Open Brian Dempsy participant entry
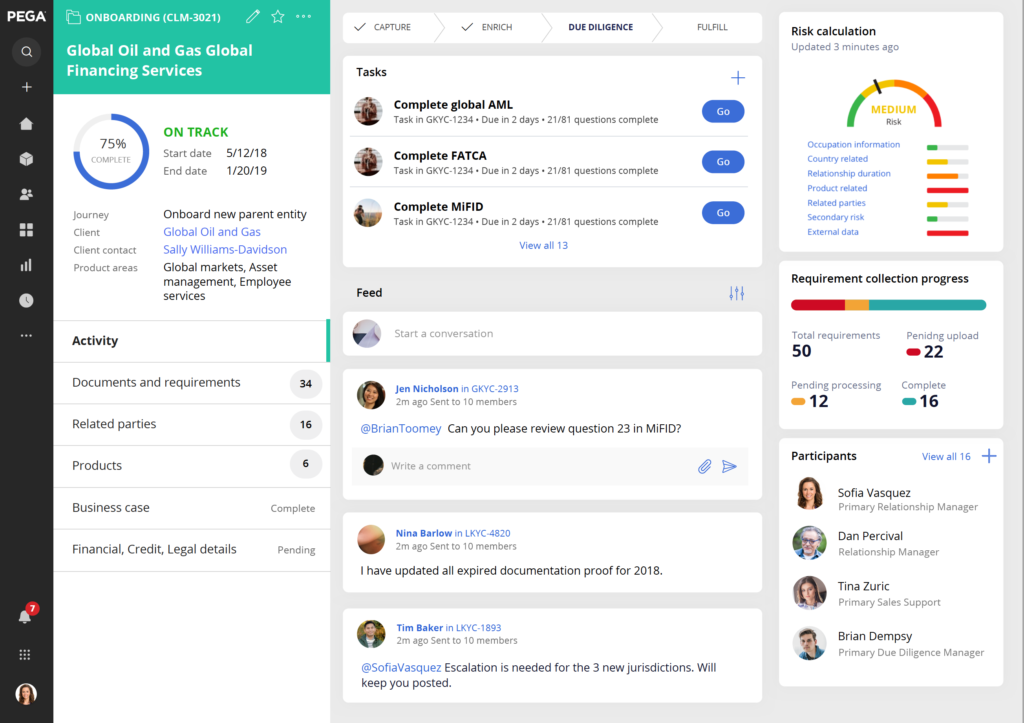Image resolution: width=1024 pixels, height=723 pixels. pos(890,644)
